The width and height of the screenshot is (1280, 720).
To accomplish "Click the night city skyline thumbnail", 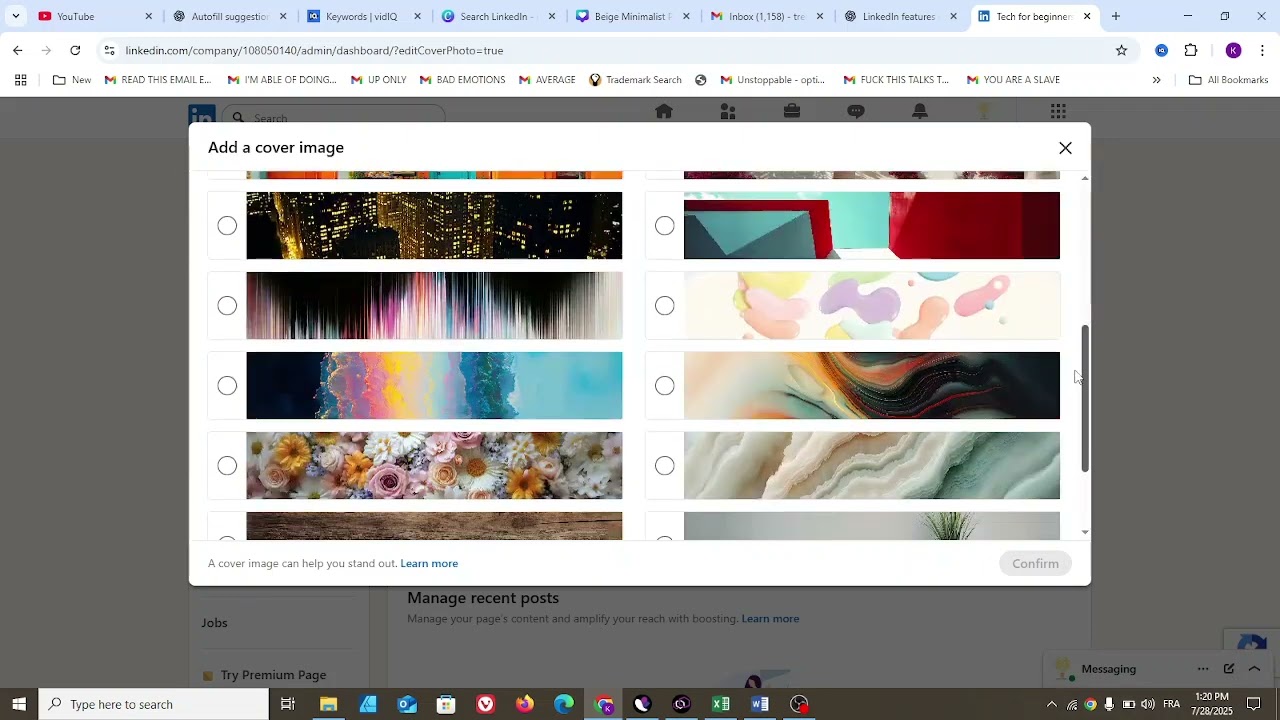I will tap(434, 226).
